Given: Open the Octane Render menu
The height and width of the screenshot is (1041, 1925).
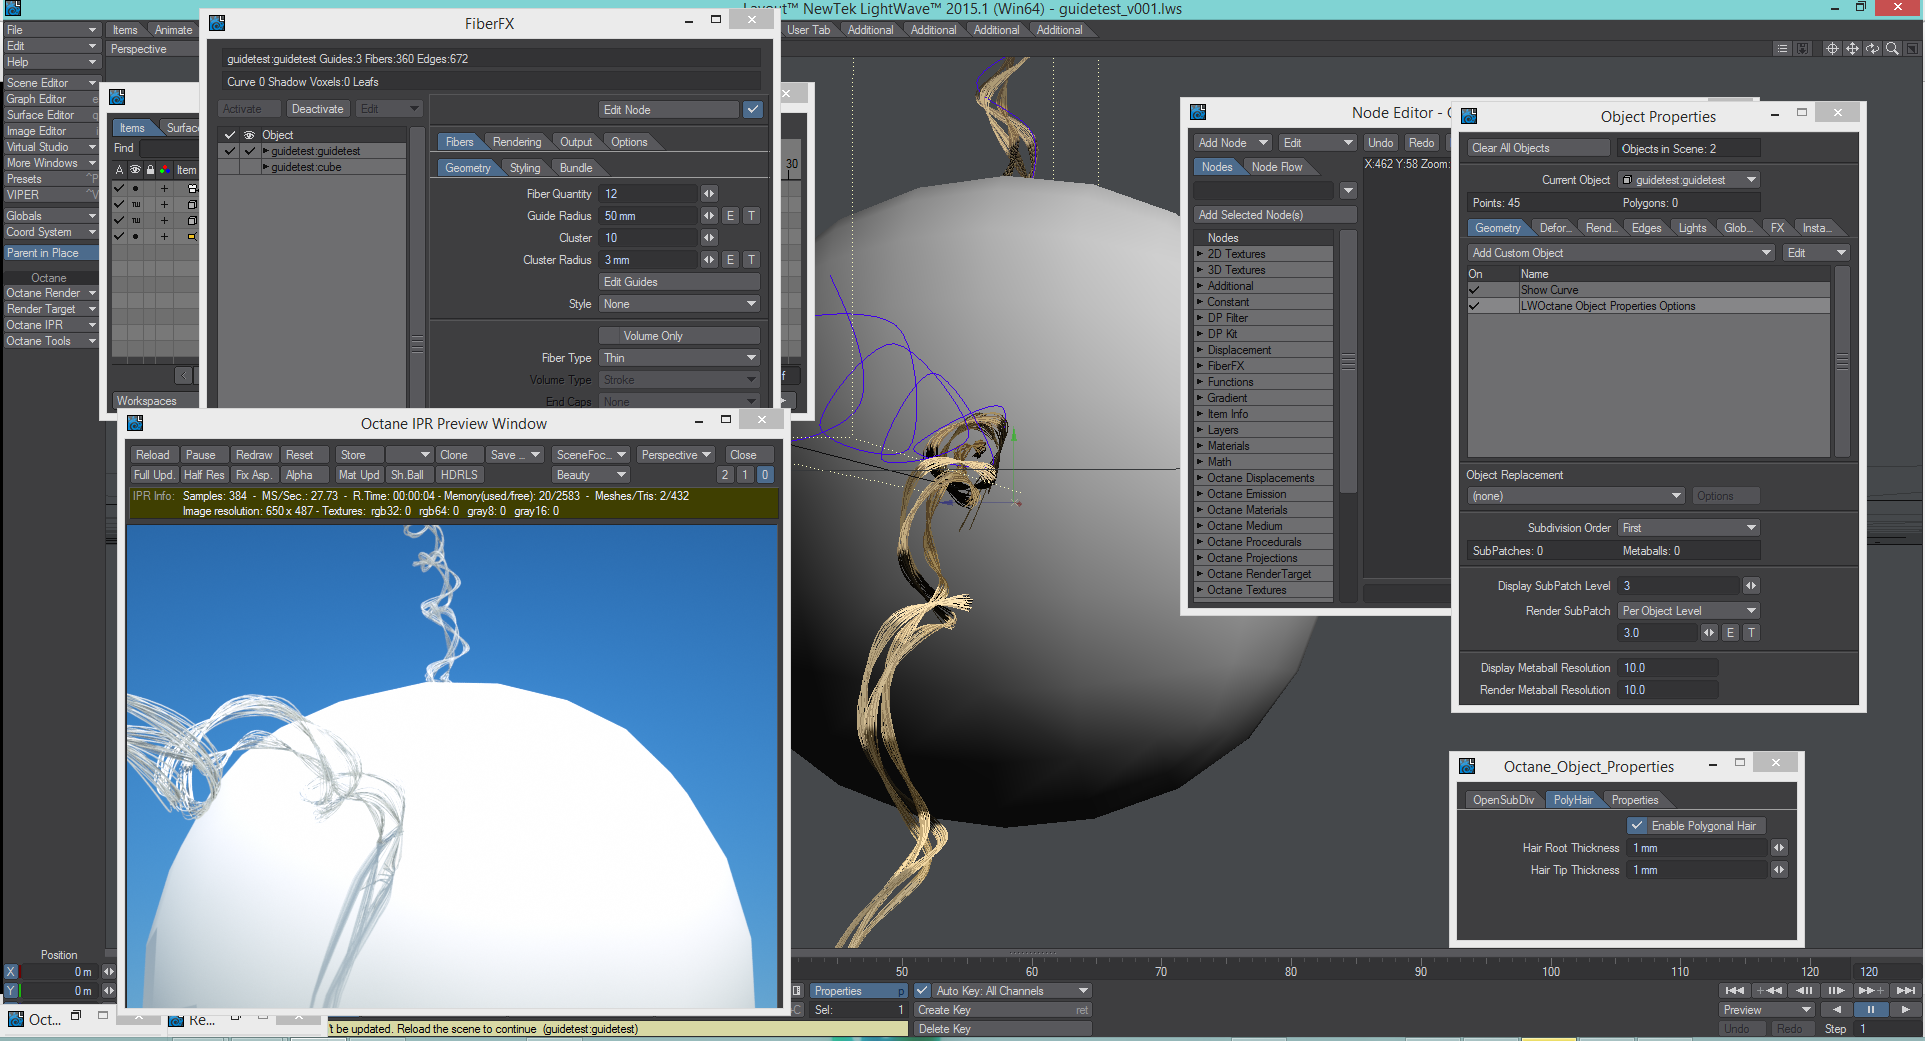Looking at the screenshot, I should 50,293.
